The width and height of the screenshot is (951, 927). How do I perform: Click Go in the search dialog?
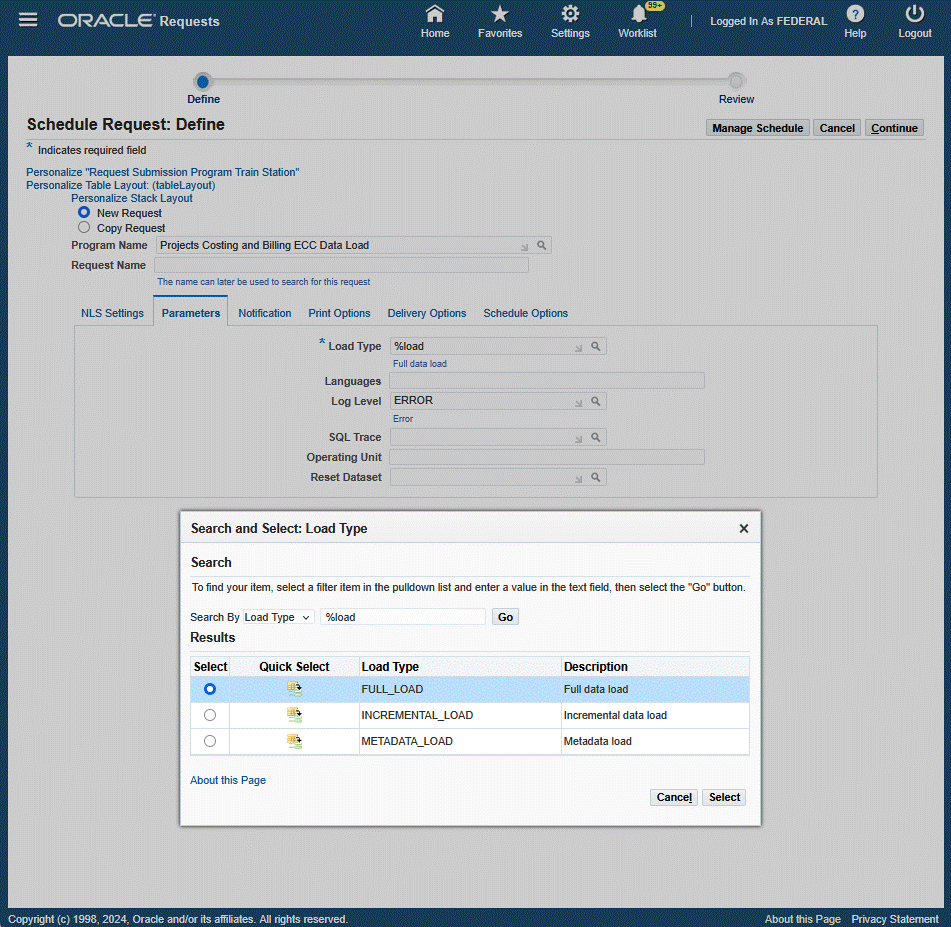tap(505, 617)
